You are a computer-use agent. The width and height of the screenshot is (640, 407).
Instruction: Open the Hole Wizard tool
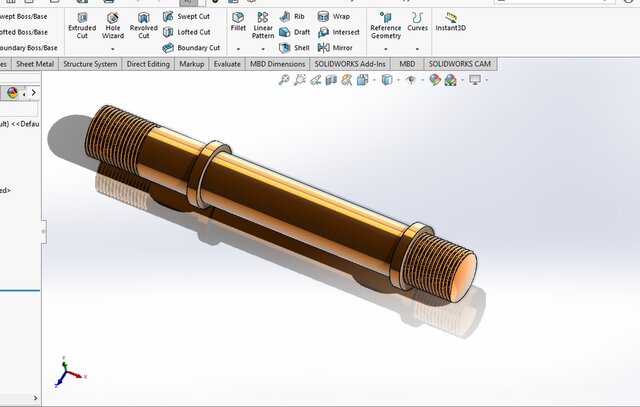tap(113, 25)
